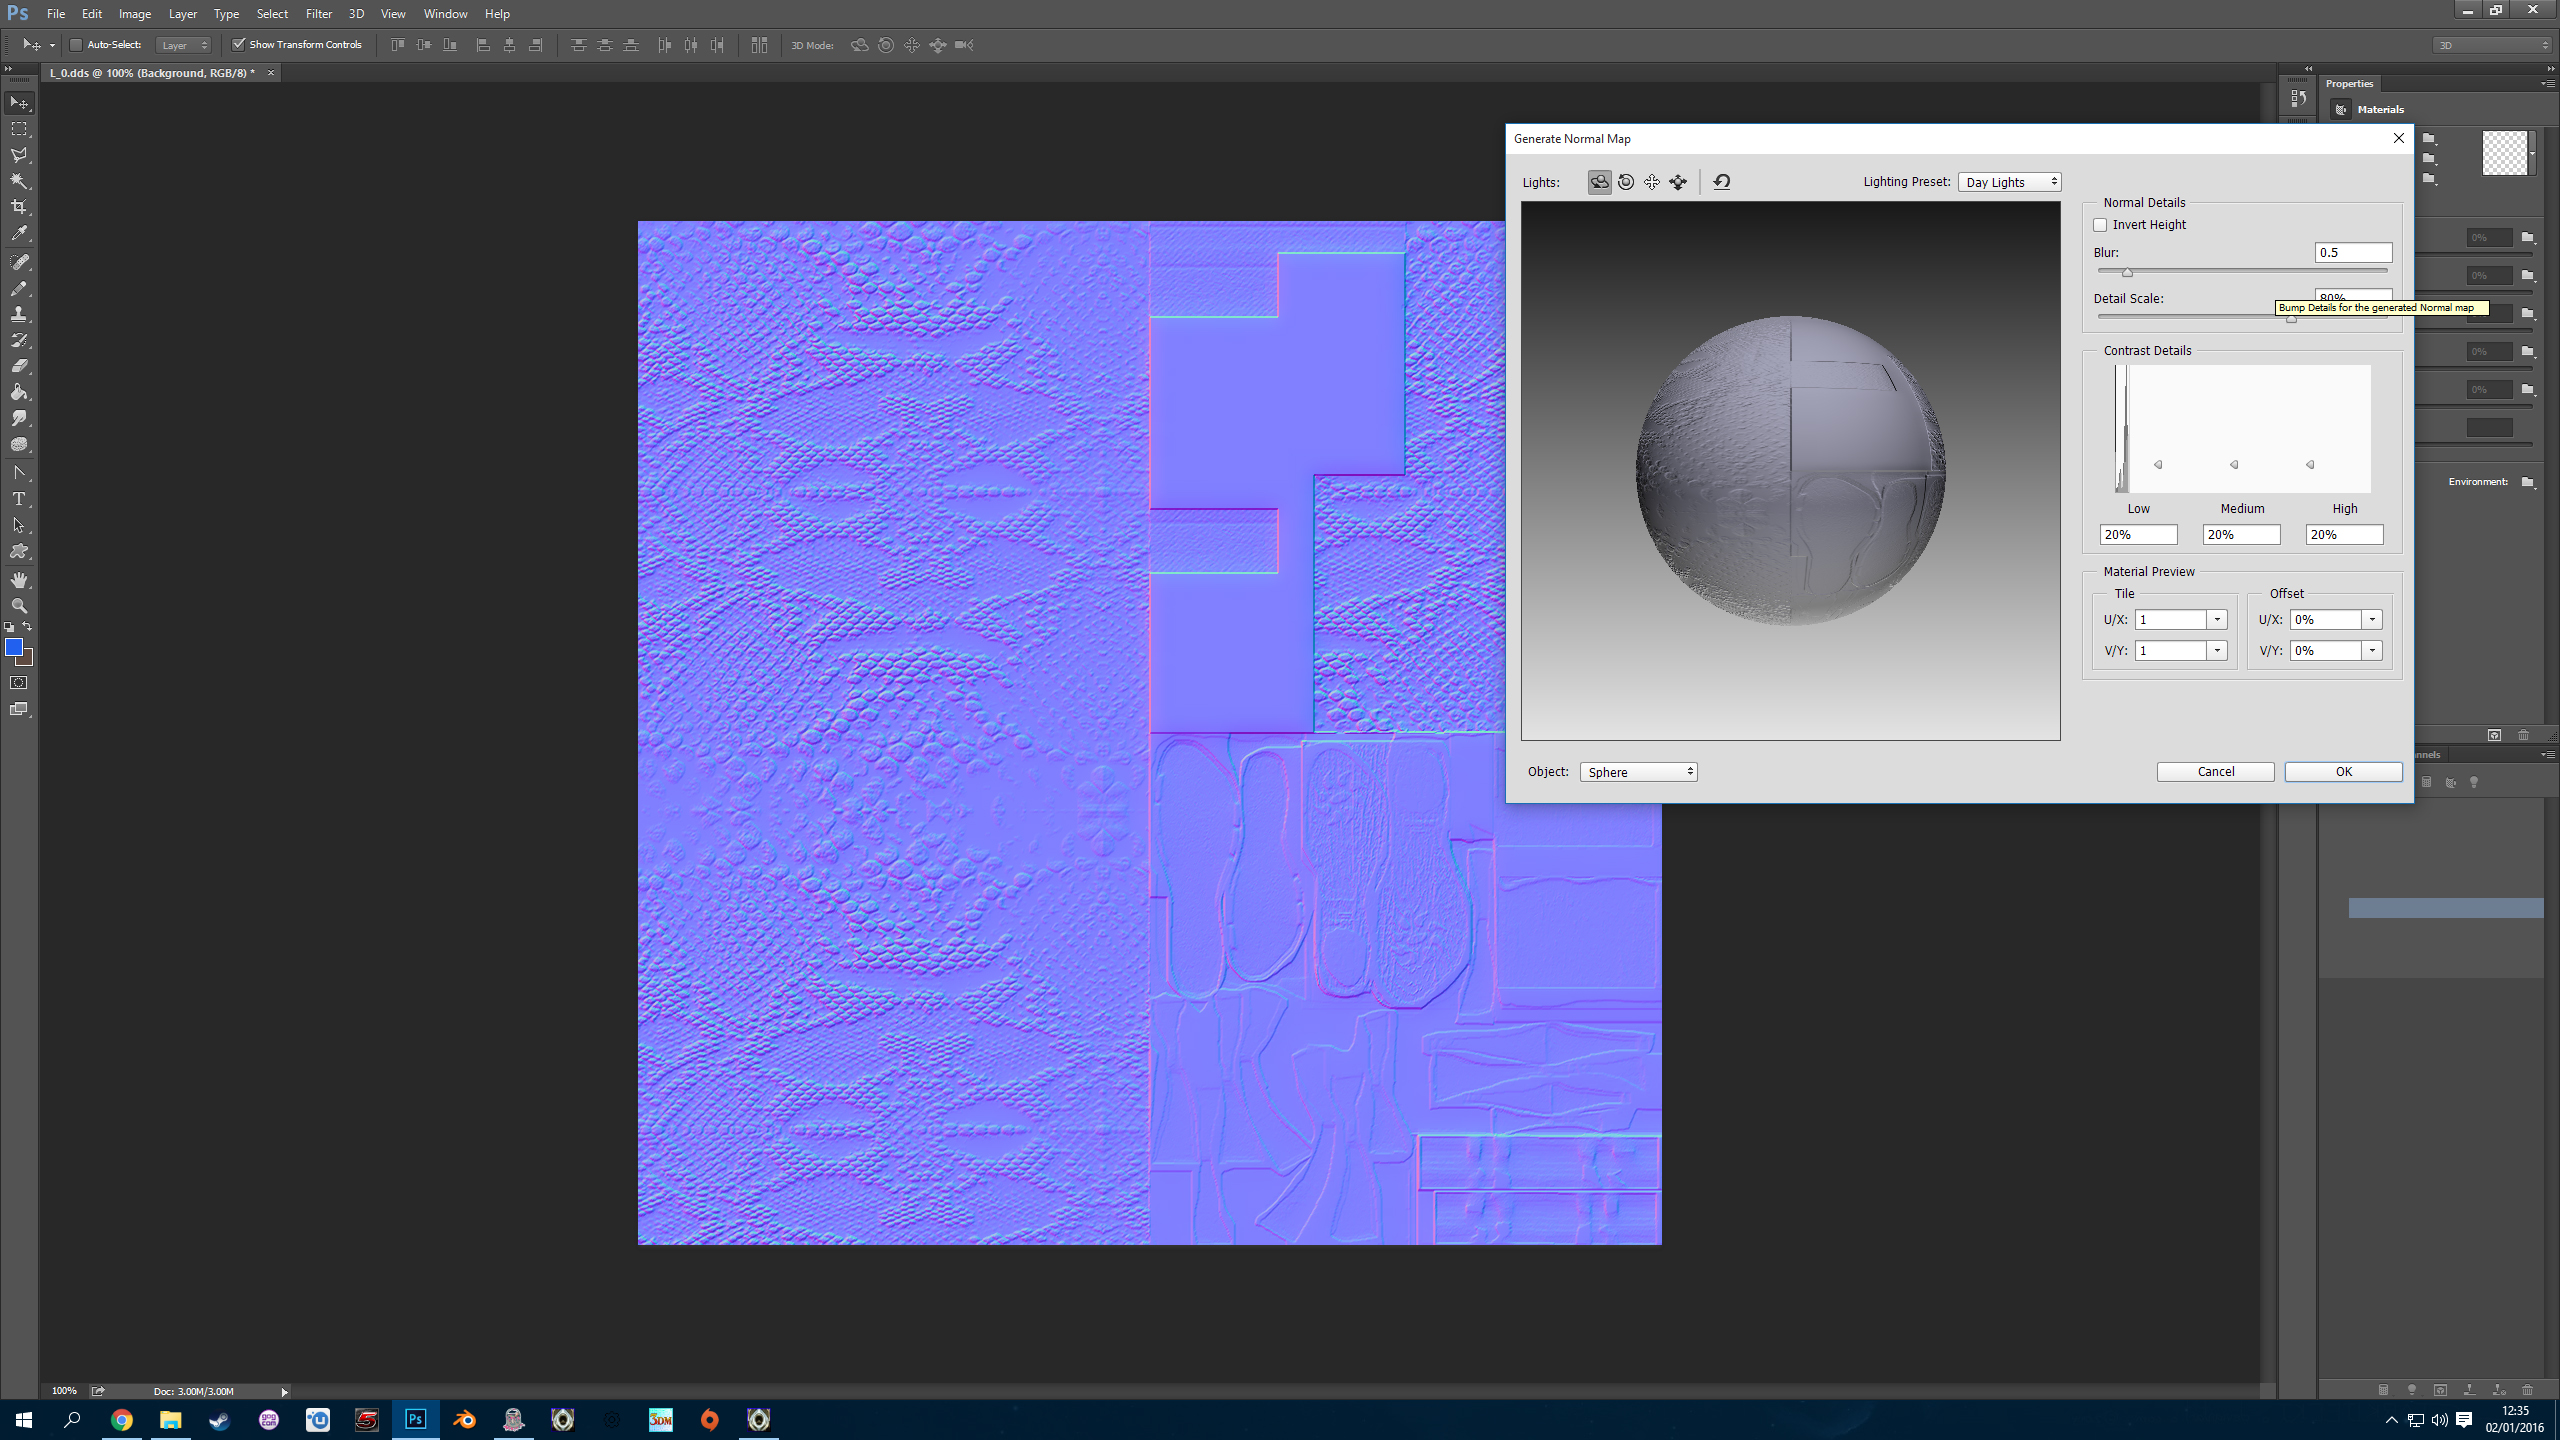Screen dimensions: 2560x1440
Task: Open the Lighting Preset dropdown
Action: click(x=2009, y=182)
